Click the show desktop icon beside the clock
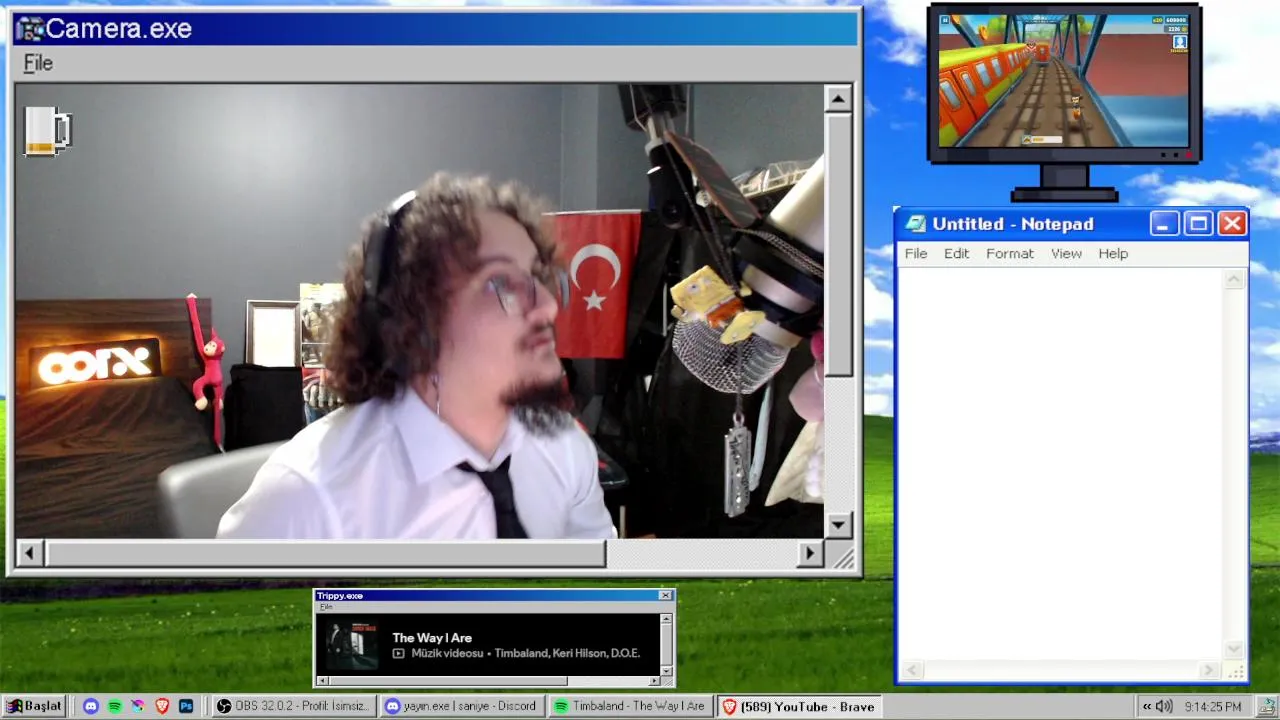Screen dimensions: 1280x720 pyautogui.click(x=1266, y=706)
